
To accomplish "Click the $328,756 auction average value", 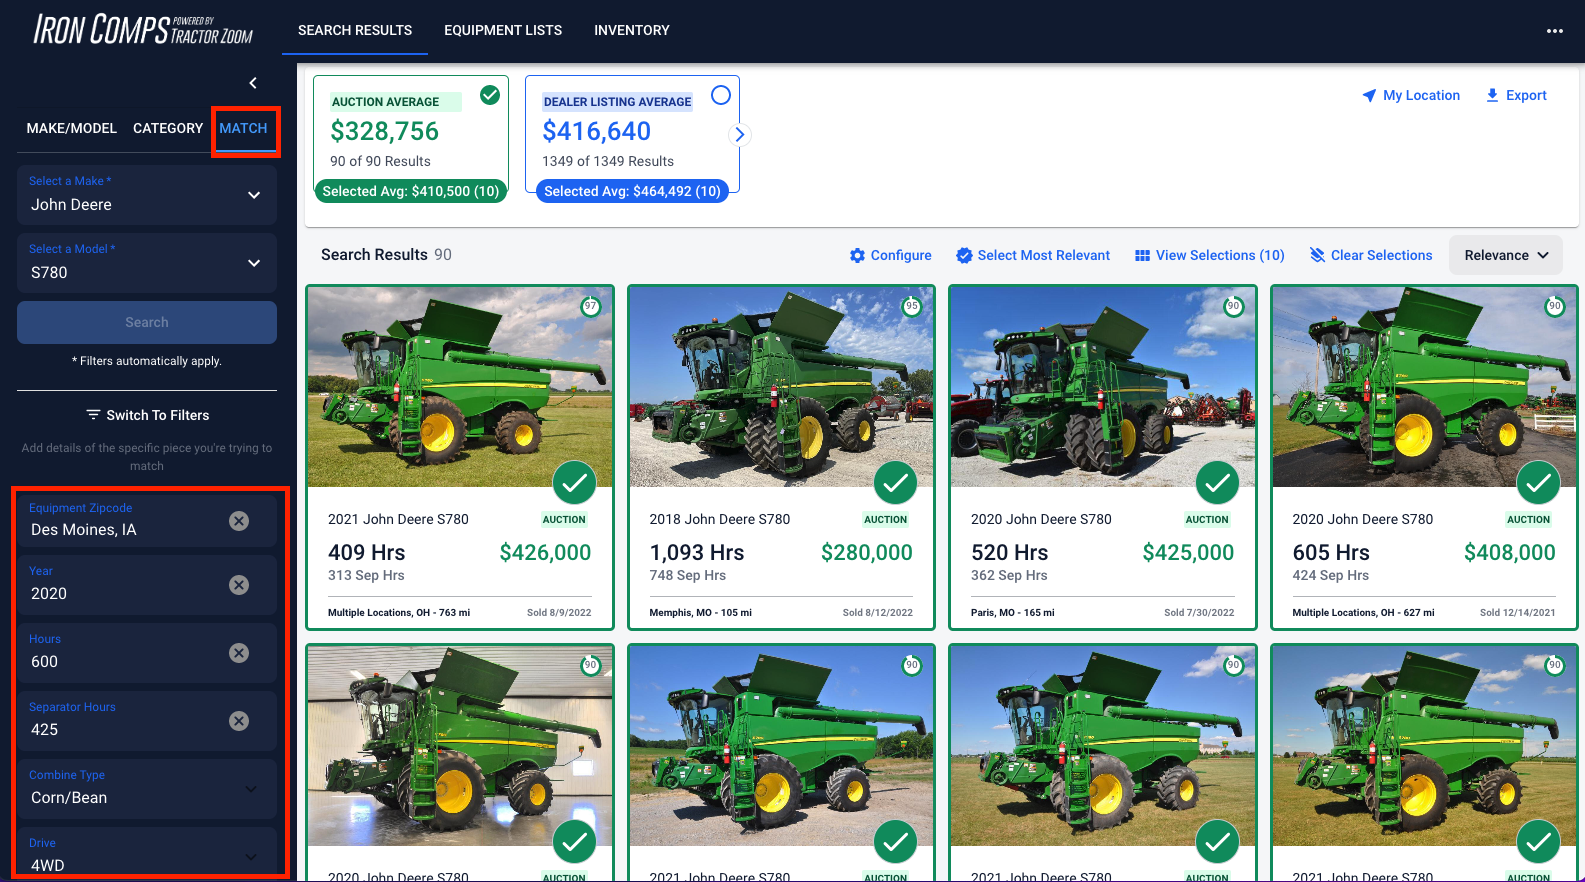I will click(385, 131).
